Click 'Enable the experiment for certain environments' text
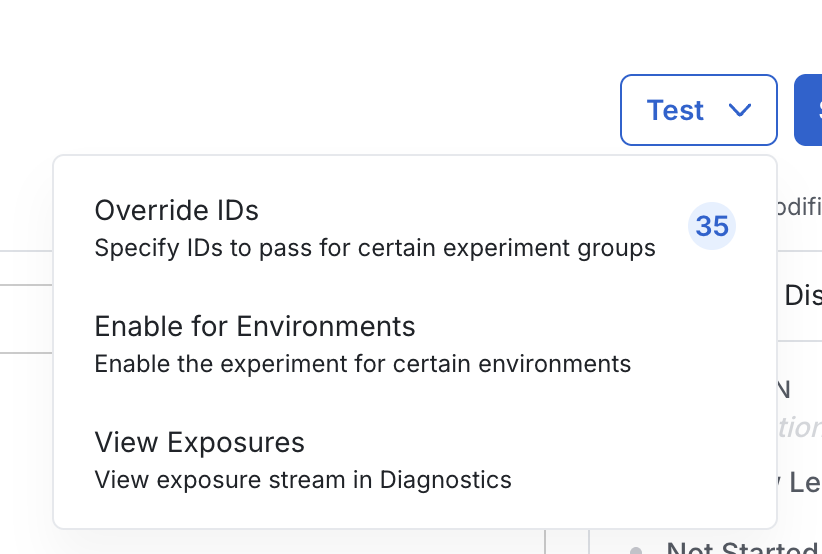Image resolution: width=822 pixels, height=554 pixels. click(x=363, y=364)
